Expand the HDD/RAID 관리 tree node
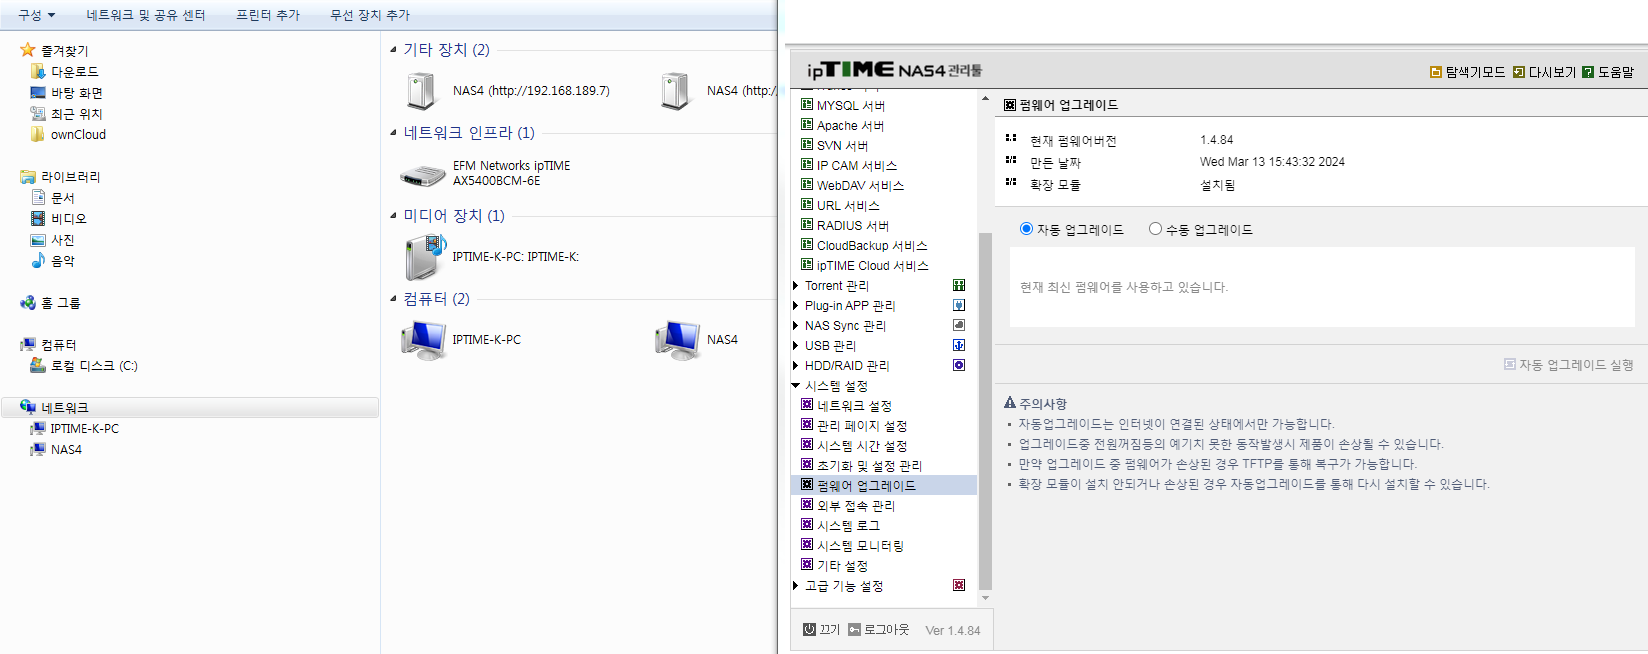Image resolution: width=1648 pixels, height=654 pixels. coord(796,366)
